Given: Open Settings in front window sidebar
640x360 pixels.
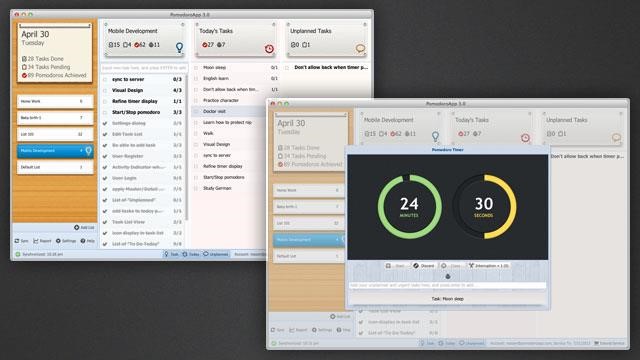Looking at the screenshot, I should [322, 330].
